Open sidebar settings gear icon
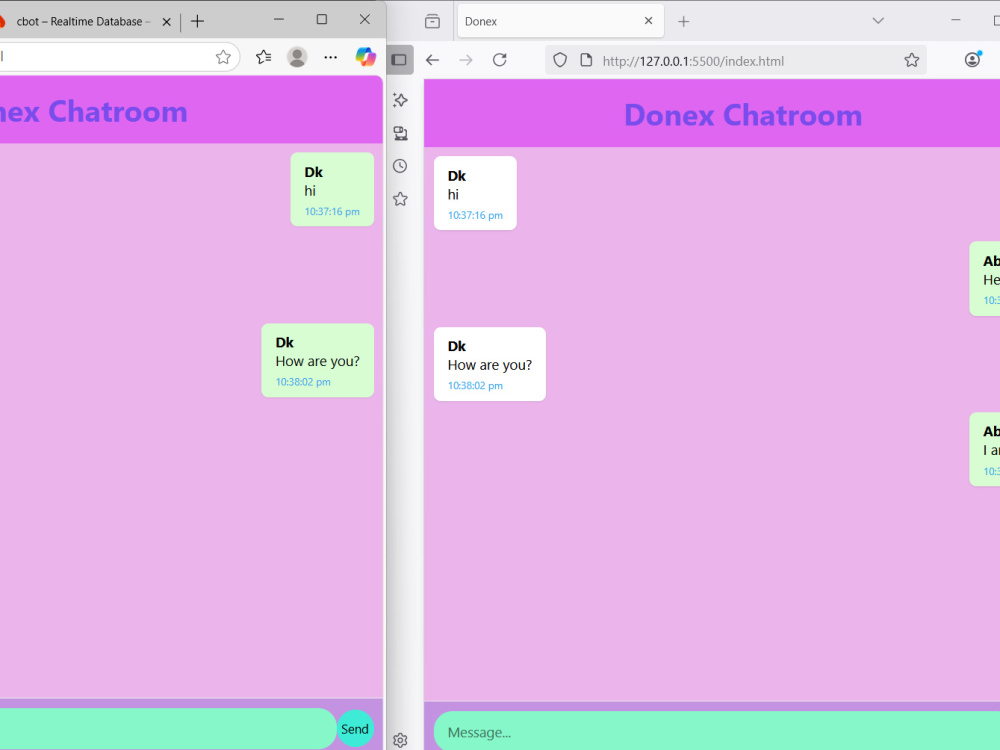The image size is (1000, 750). 401,740
